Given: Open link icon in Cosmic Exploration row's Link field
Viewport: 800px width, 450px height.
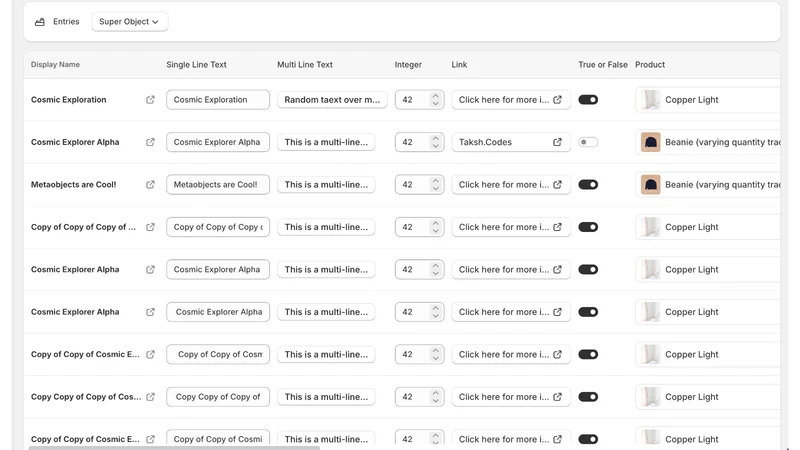Looking at the screenshot, I should pos(557,100).
